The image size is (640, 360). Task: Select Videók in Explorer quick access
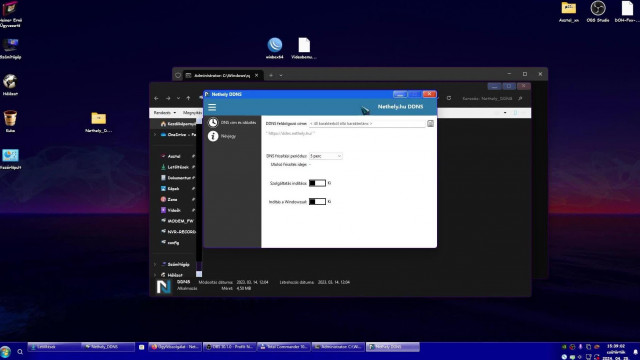[174, 210]
